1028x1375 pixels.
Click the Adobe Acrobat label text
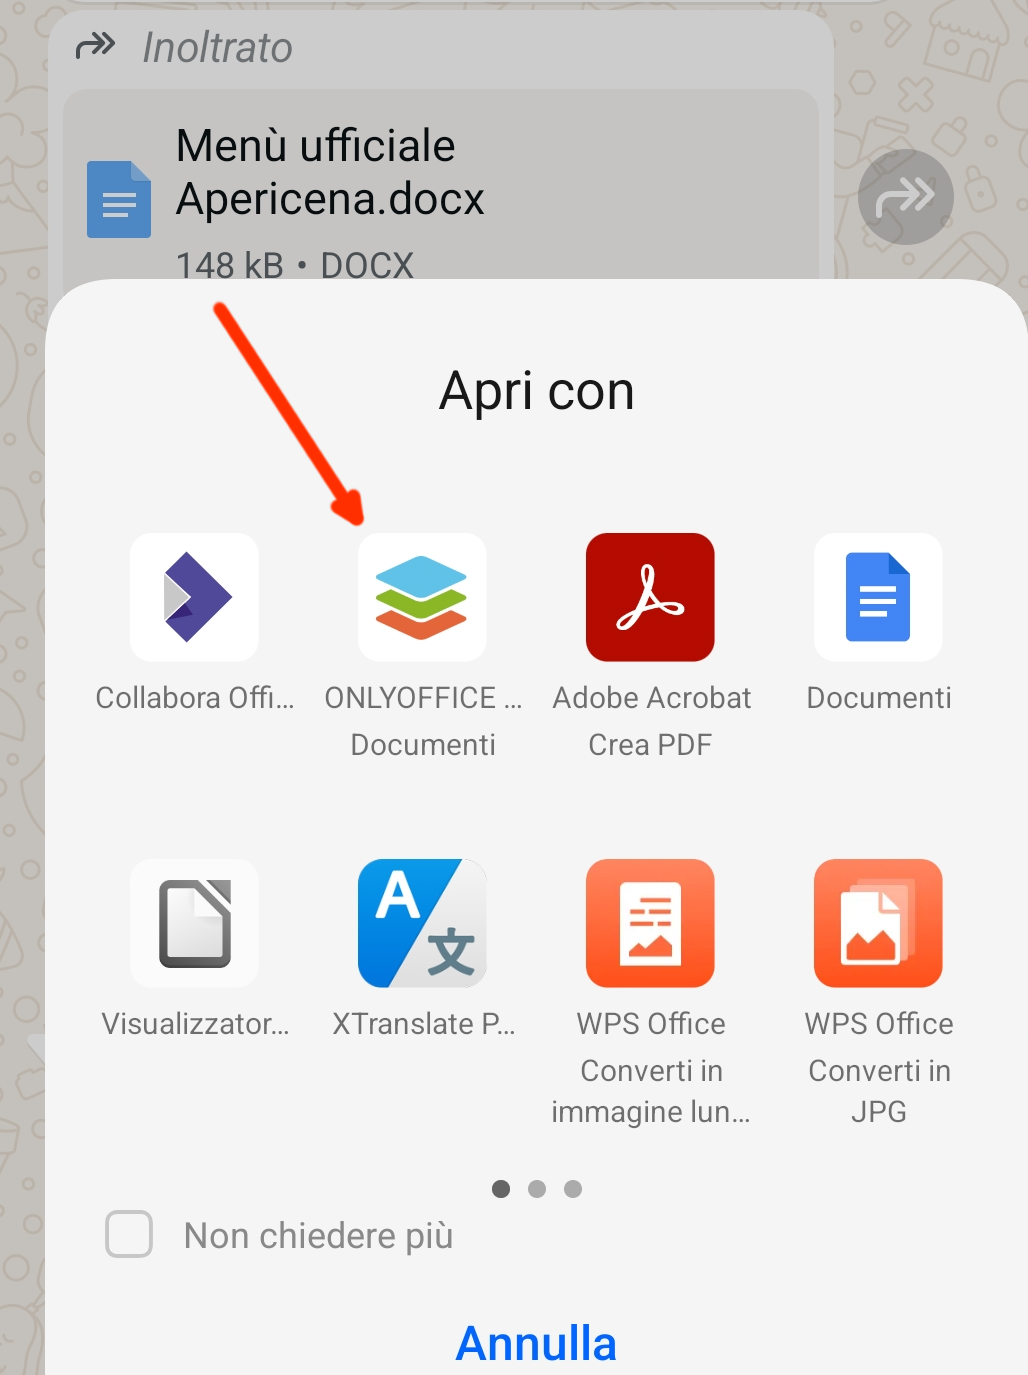[651, 698]
